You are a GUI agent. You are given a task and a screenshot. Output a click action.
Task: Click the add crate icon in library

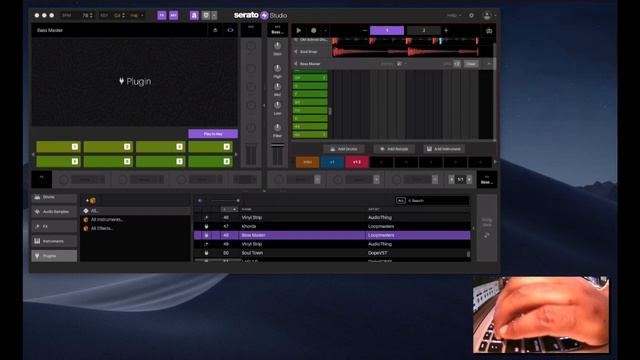[91, 200]
